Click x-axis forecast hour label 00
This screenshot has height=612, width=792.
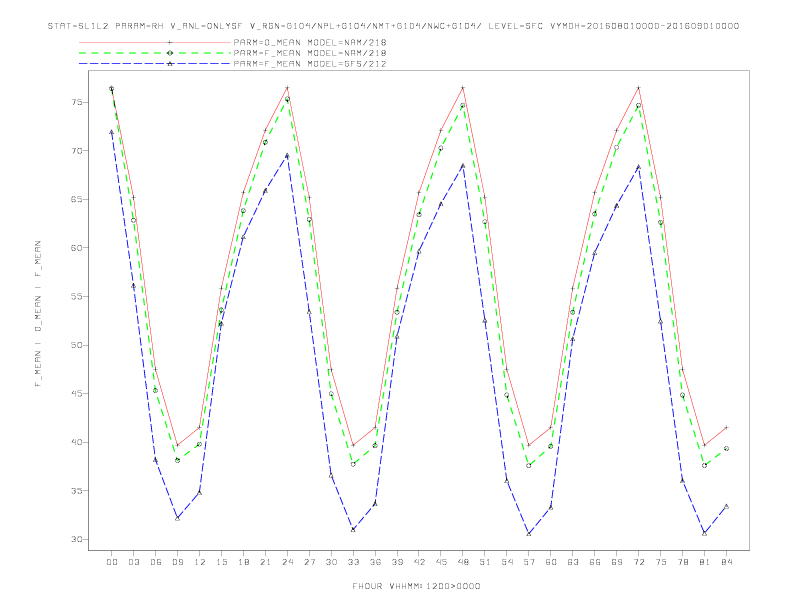pyautogui.click(x=112, y=562)
